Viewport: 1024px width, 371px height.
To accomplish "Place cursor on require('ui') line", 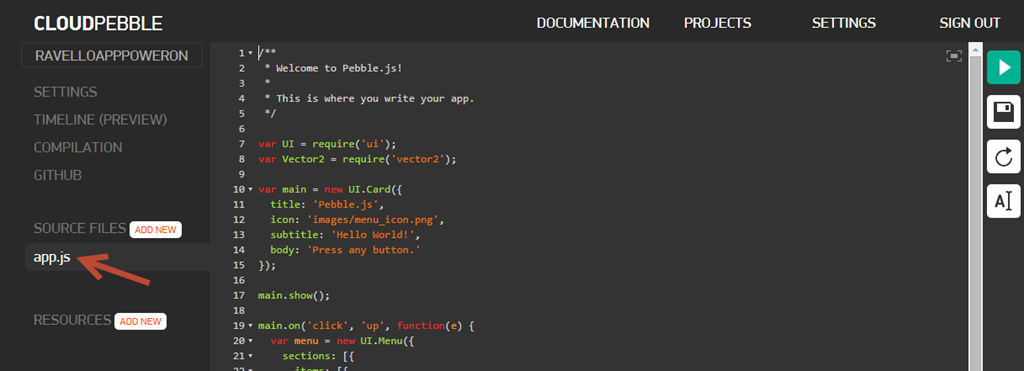I will coord(327,144).
